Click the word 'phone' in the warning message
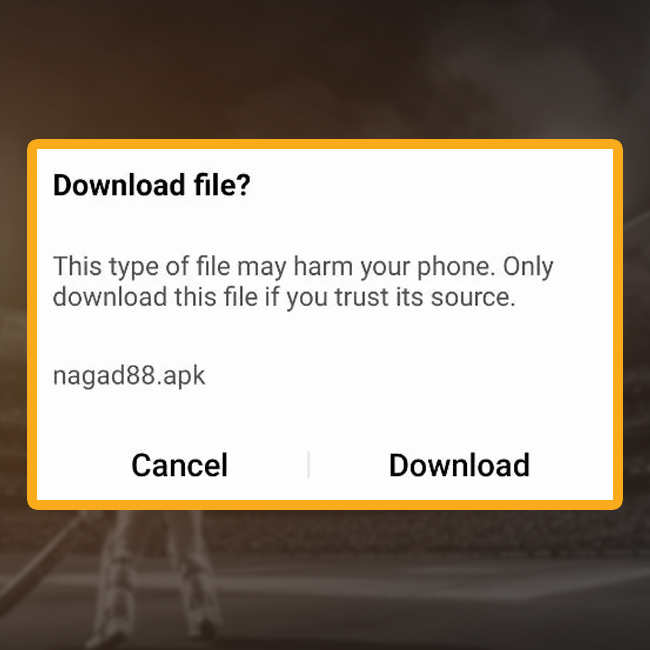Image resolution: width=650 pixels, height=650 pixels. coord(456,267)
